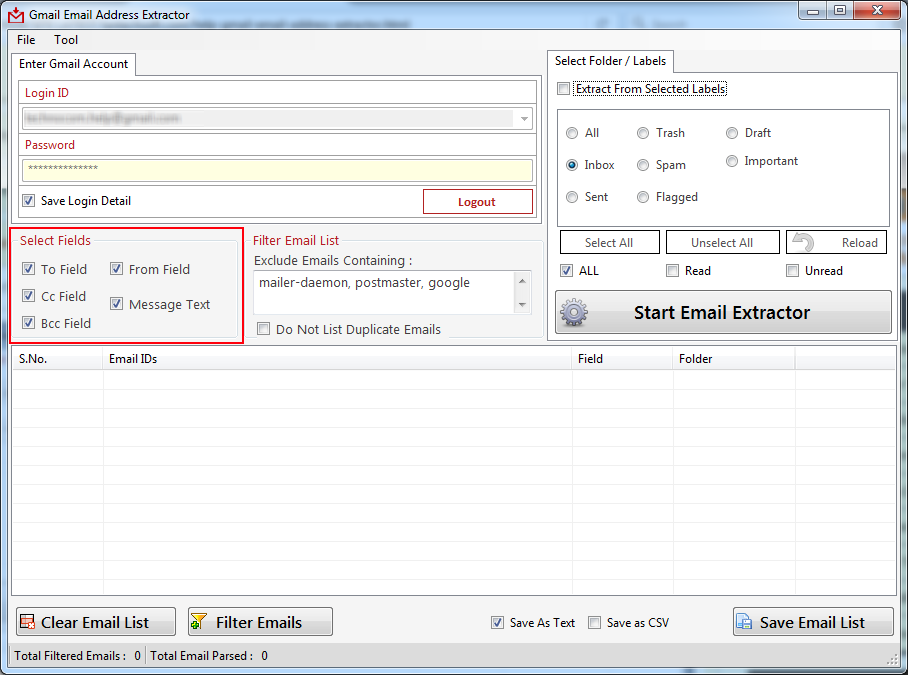The height and width of the screenshot is (675, 908).
Task: Click the Exclude Emails Containing text box
Action: (x=385, y=292)
